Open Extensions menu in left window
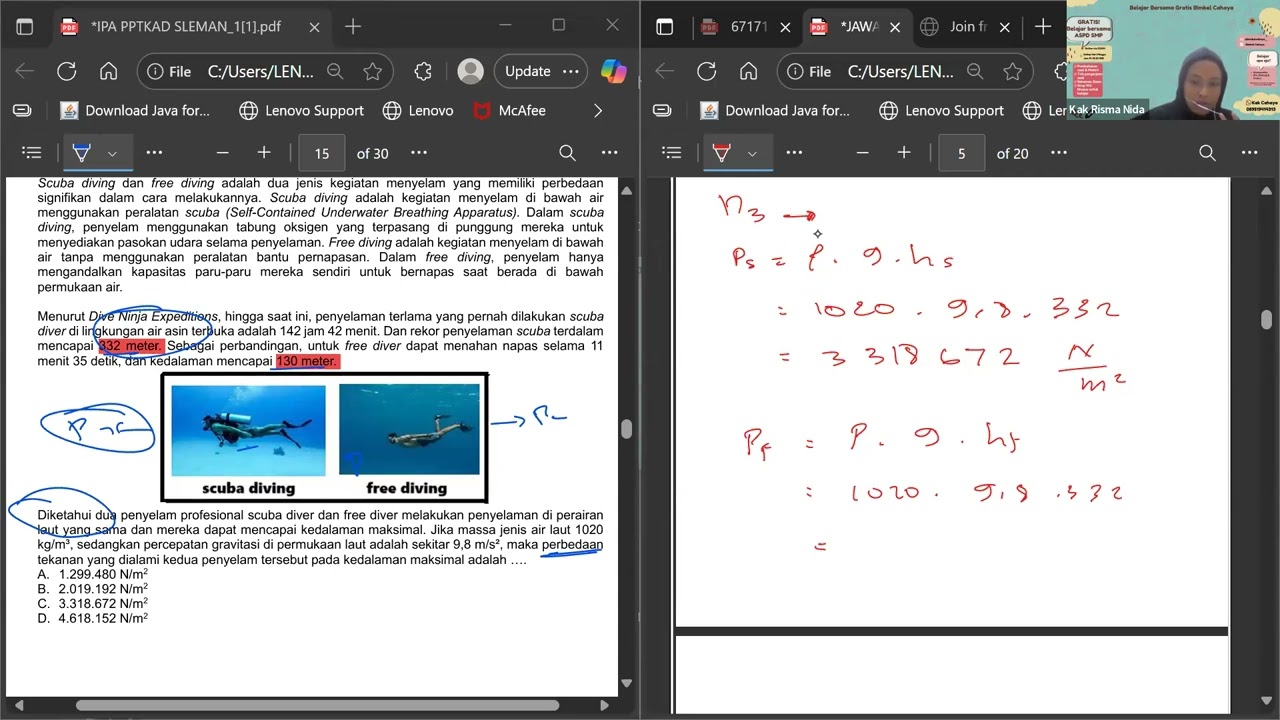This screenshot has width=1280, height=720. 423,71
